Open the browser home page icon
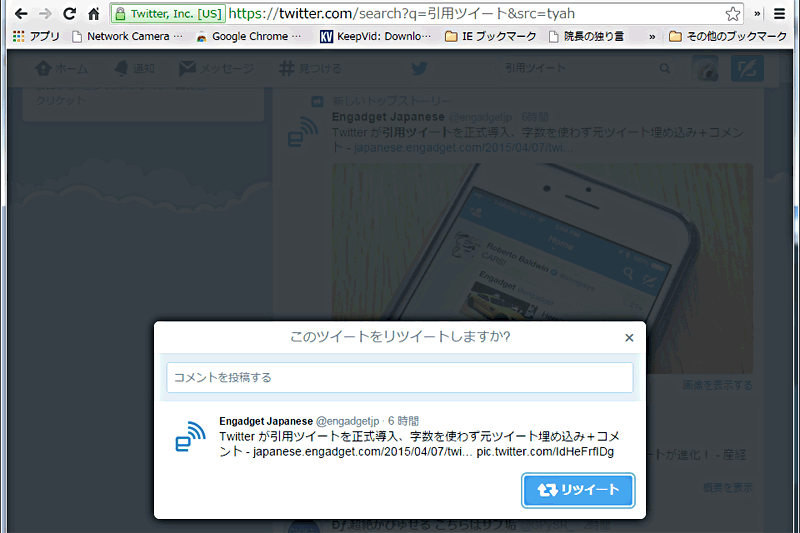 point(93,14)
